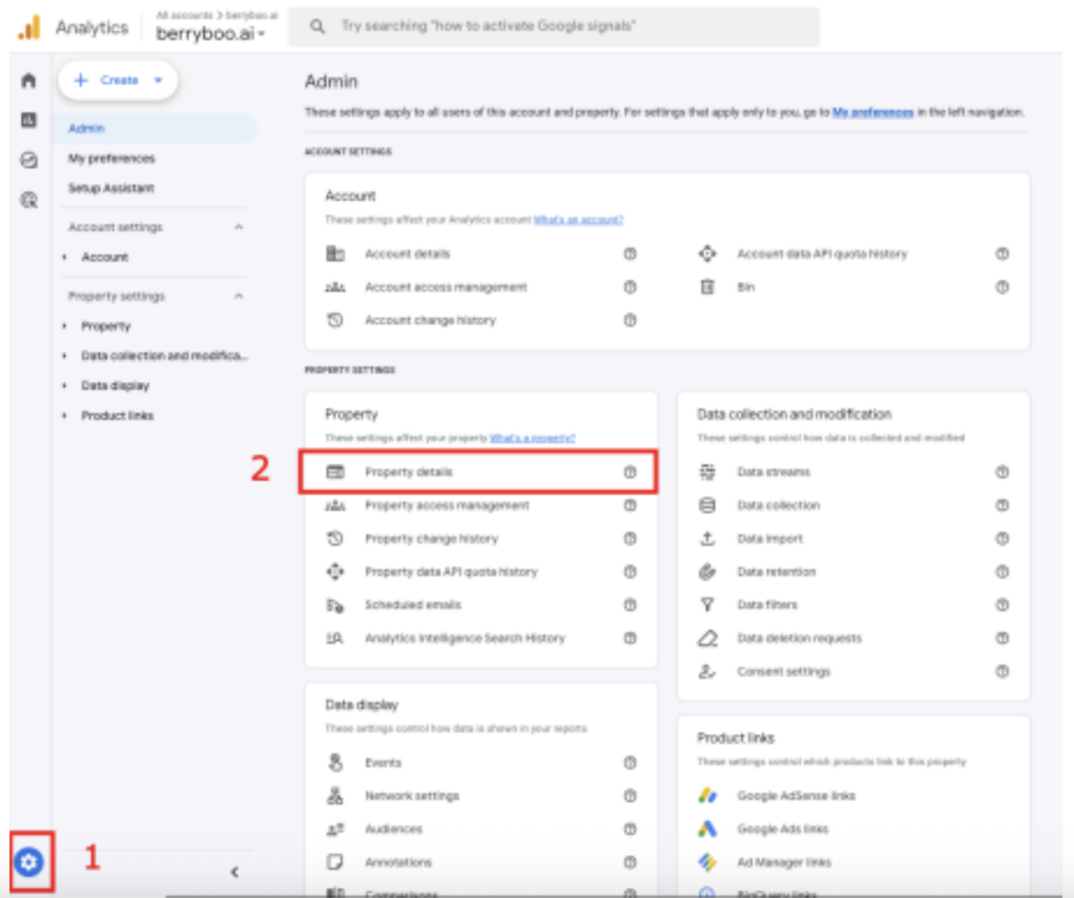Click the Home icon in left rail
Viewport: 1074px width, 898px height.
[29, 81]
